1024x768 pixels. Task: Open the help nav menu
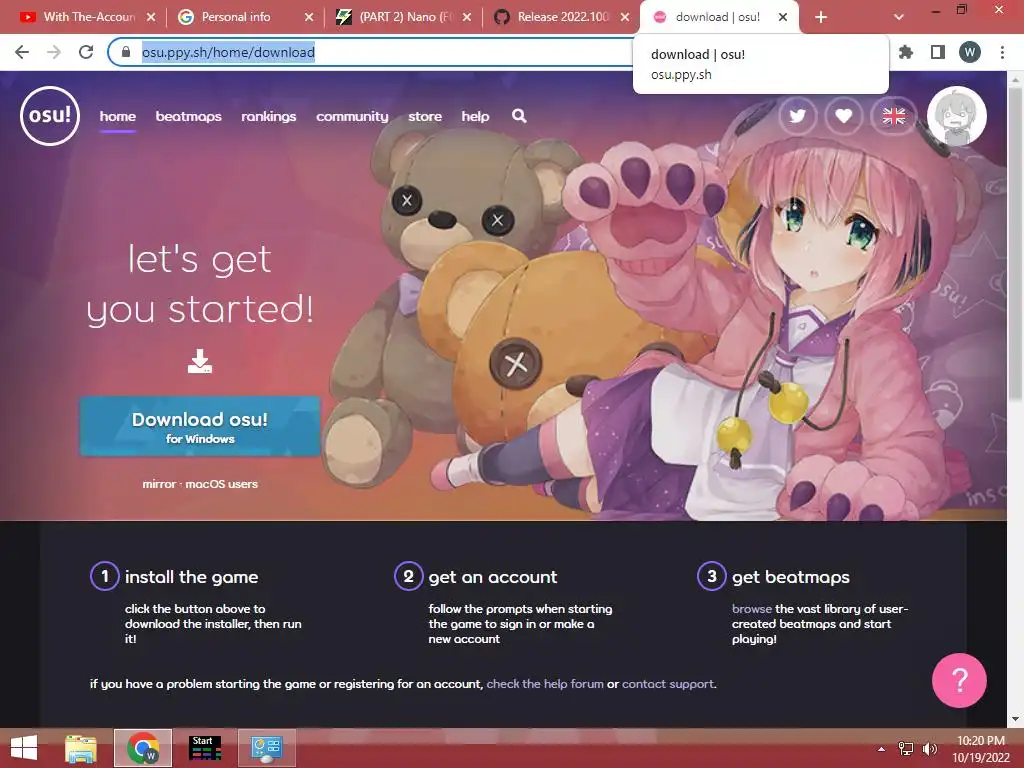click(x=475, y=116)
